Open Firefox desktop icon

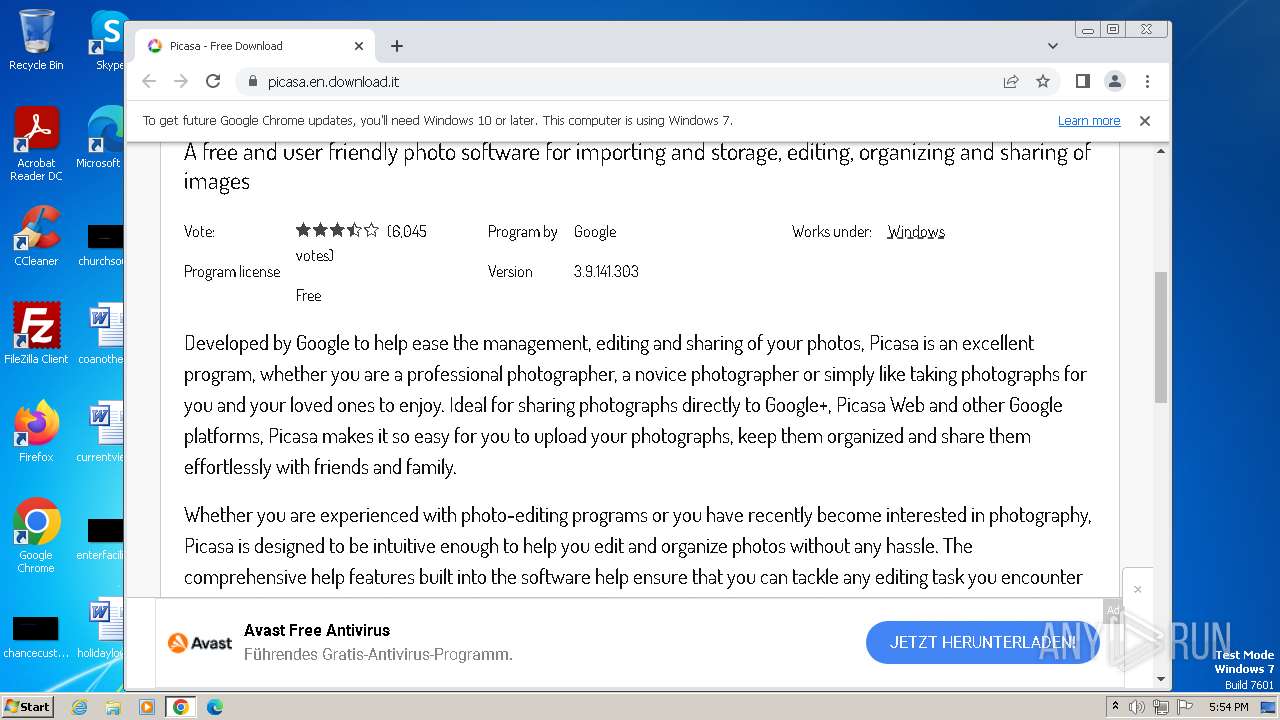point(36,431)
